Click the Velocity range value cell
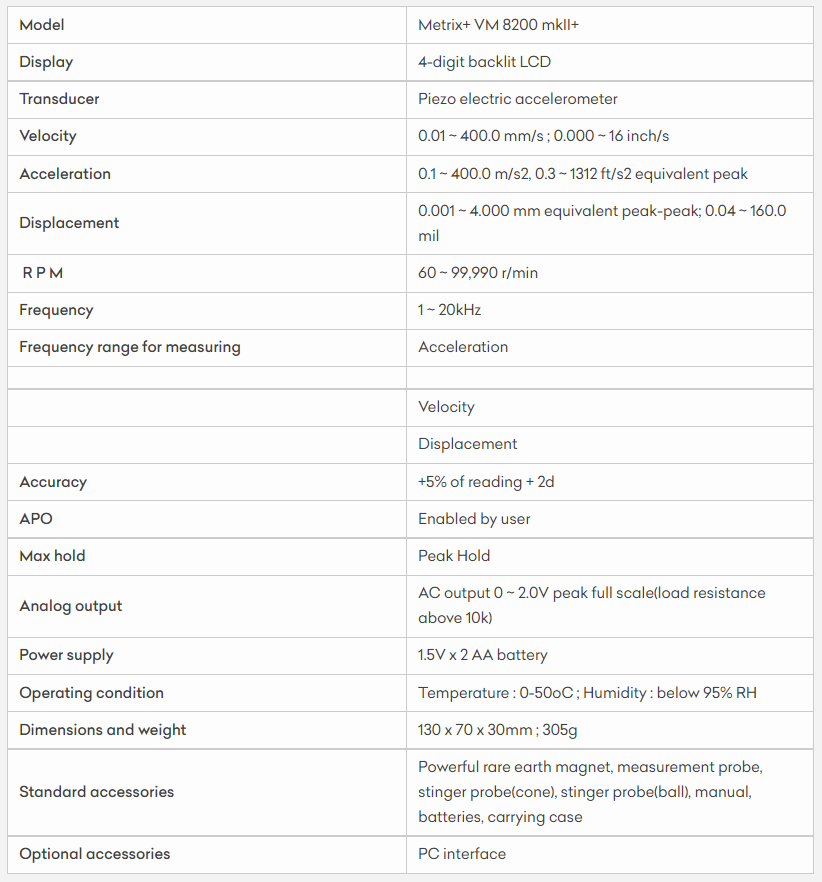This screenshot has height=882, width=822. click(544, 136)
